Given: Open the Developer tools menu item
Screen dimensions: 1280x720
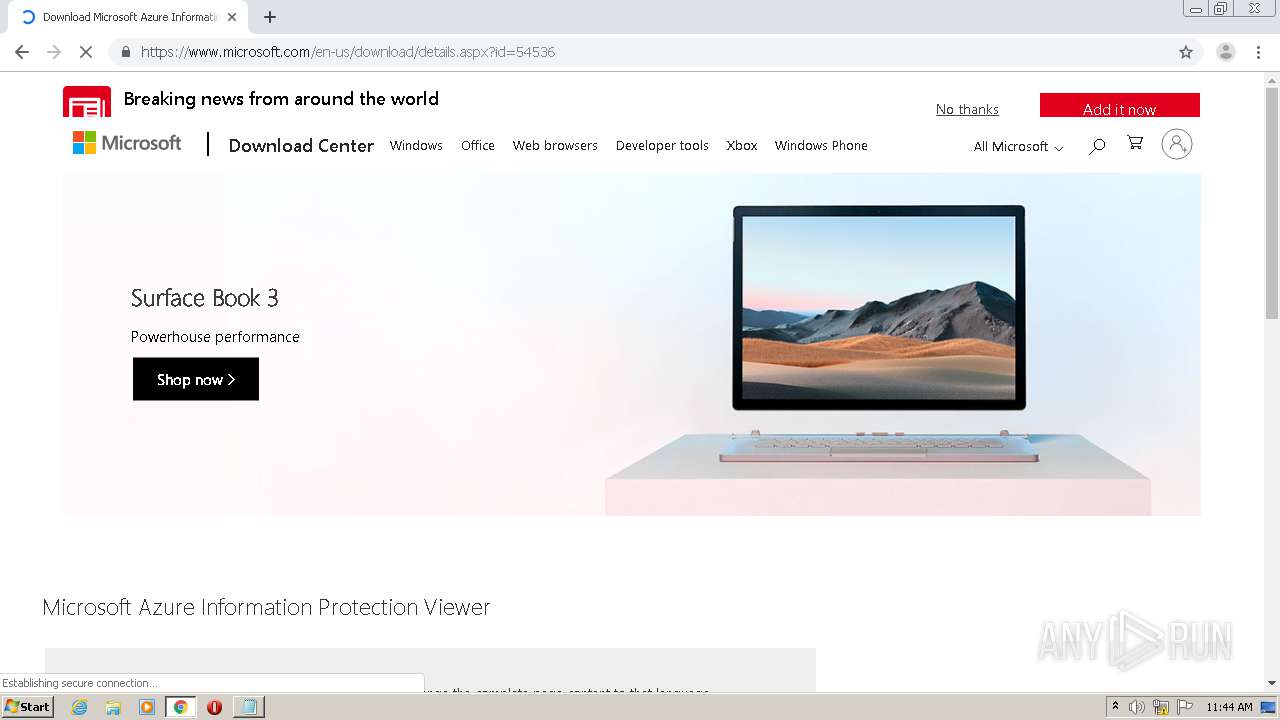Looking at the screenshot, I should tap(662, 146).
